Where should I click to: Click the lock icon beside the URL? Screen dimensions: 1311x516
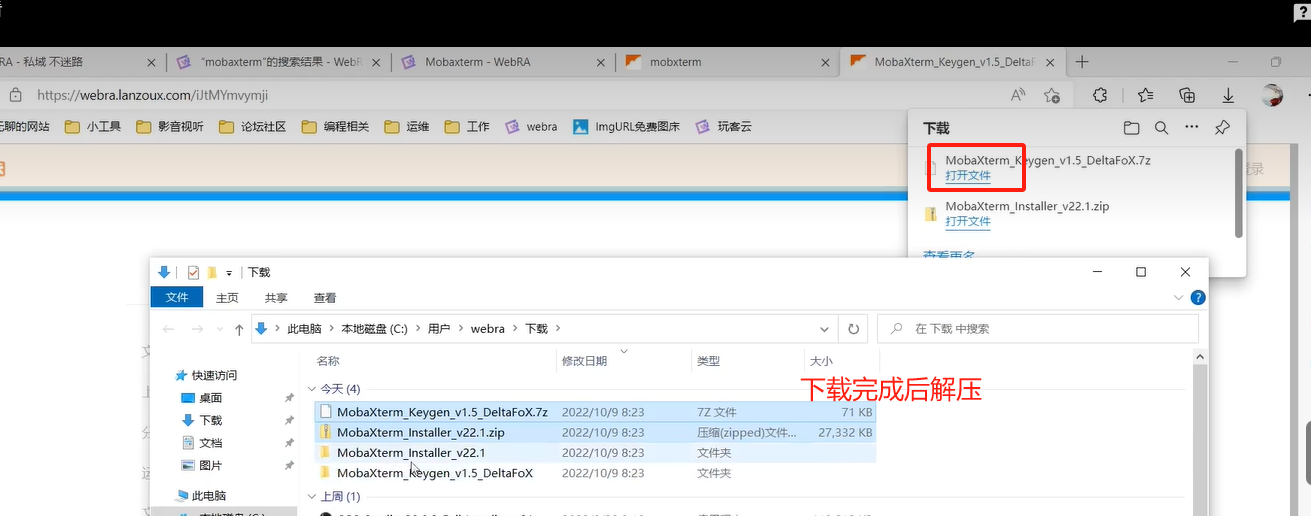coord(15,95)
